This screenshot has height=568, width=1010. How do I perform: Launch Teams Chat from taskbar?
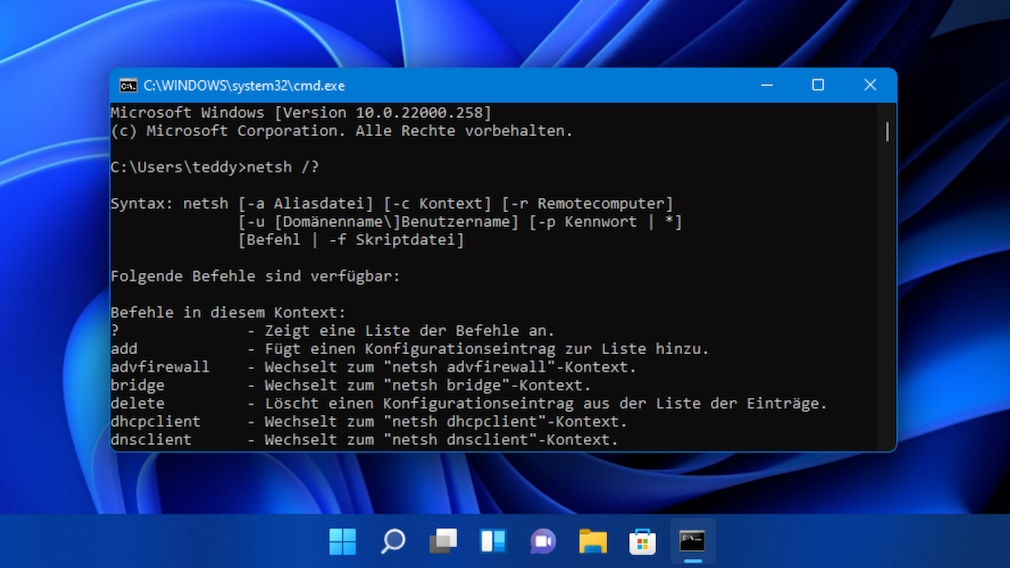coord(542,541)
